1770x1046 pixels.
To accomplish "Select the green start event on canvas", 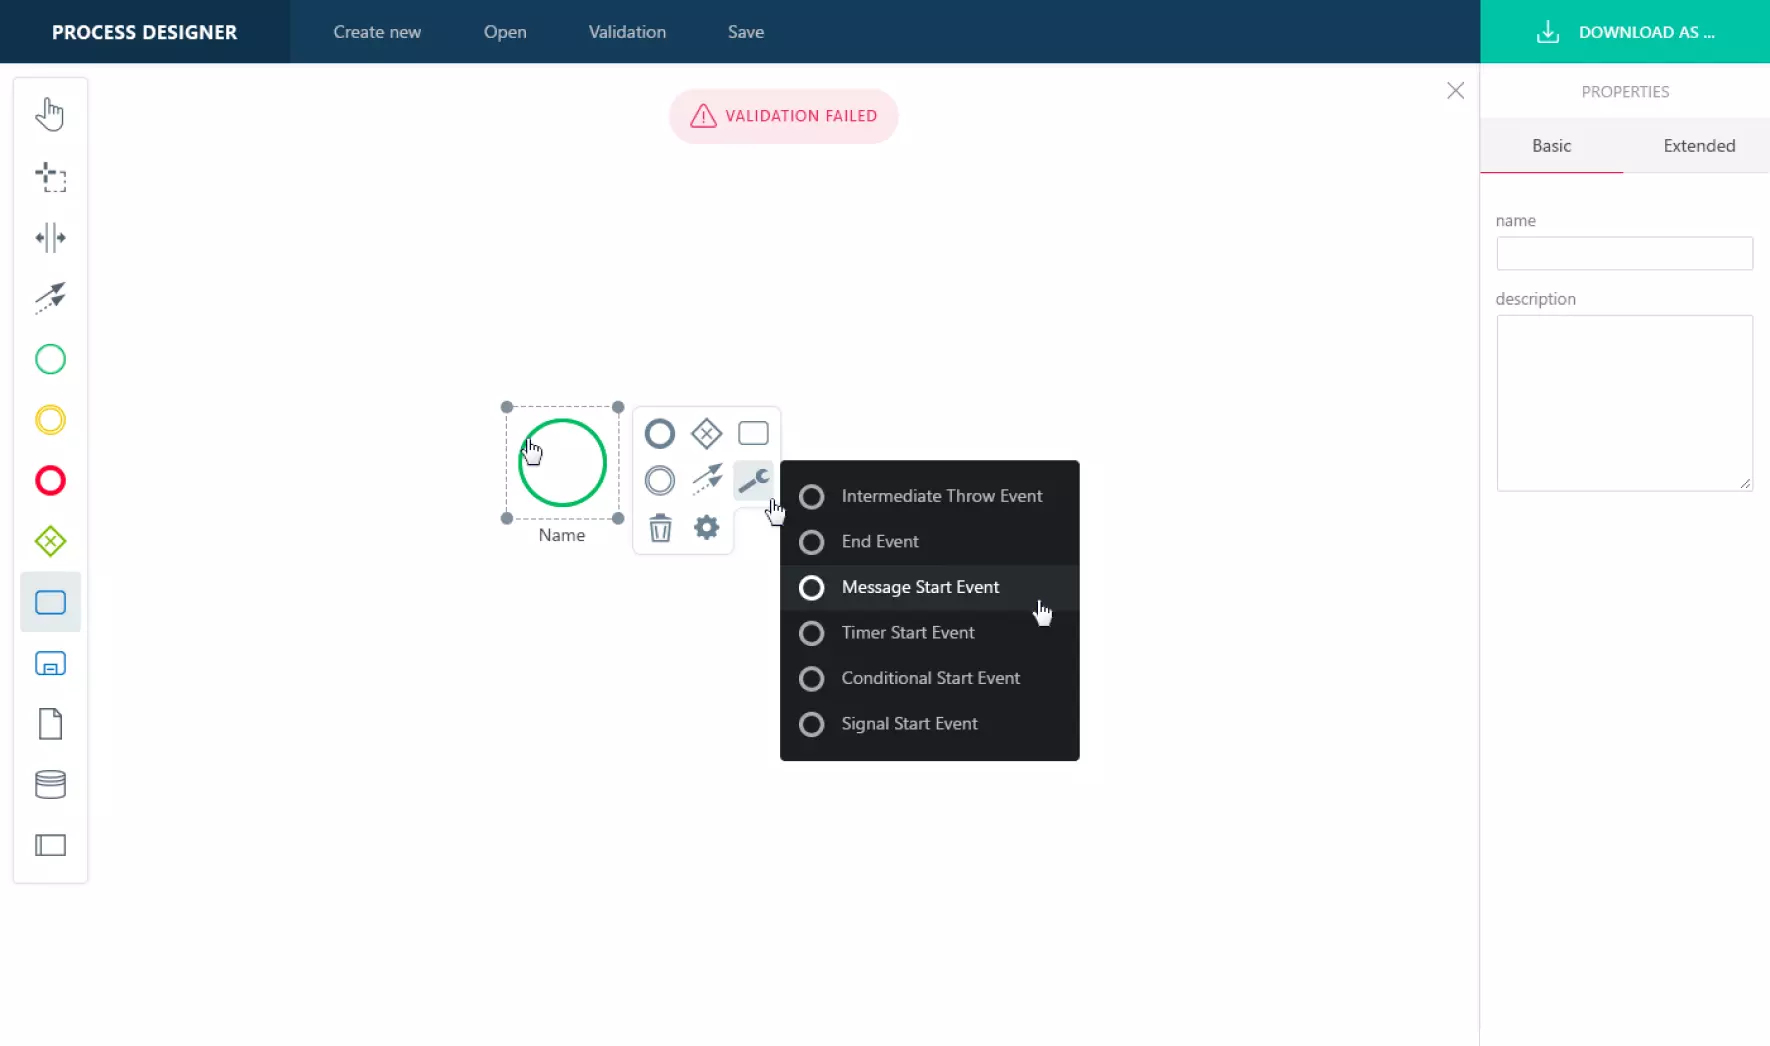I will click(x=562, y=462).
